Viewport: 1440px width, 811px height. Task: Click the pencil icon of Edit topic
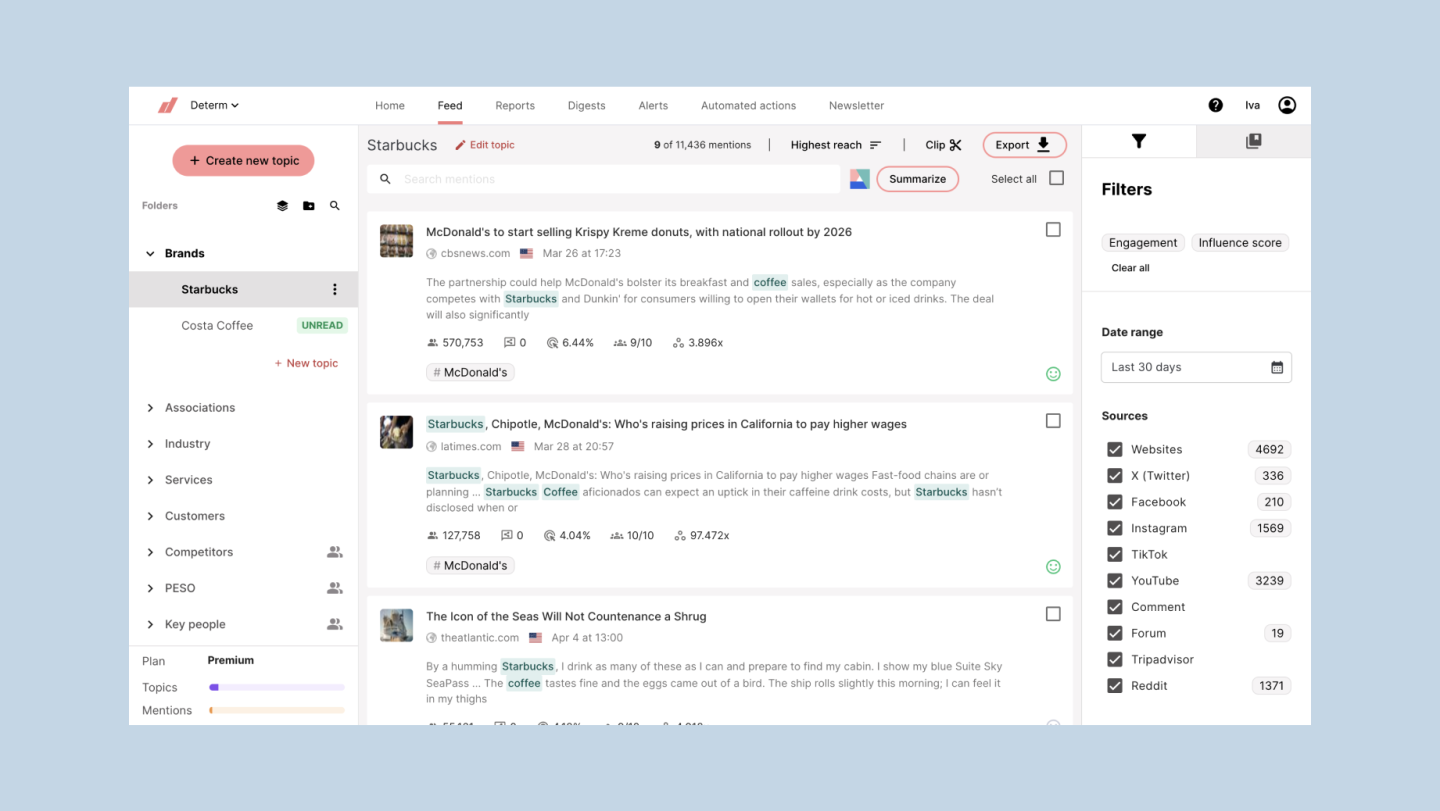coord(460,145)
